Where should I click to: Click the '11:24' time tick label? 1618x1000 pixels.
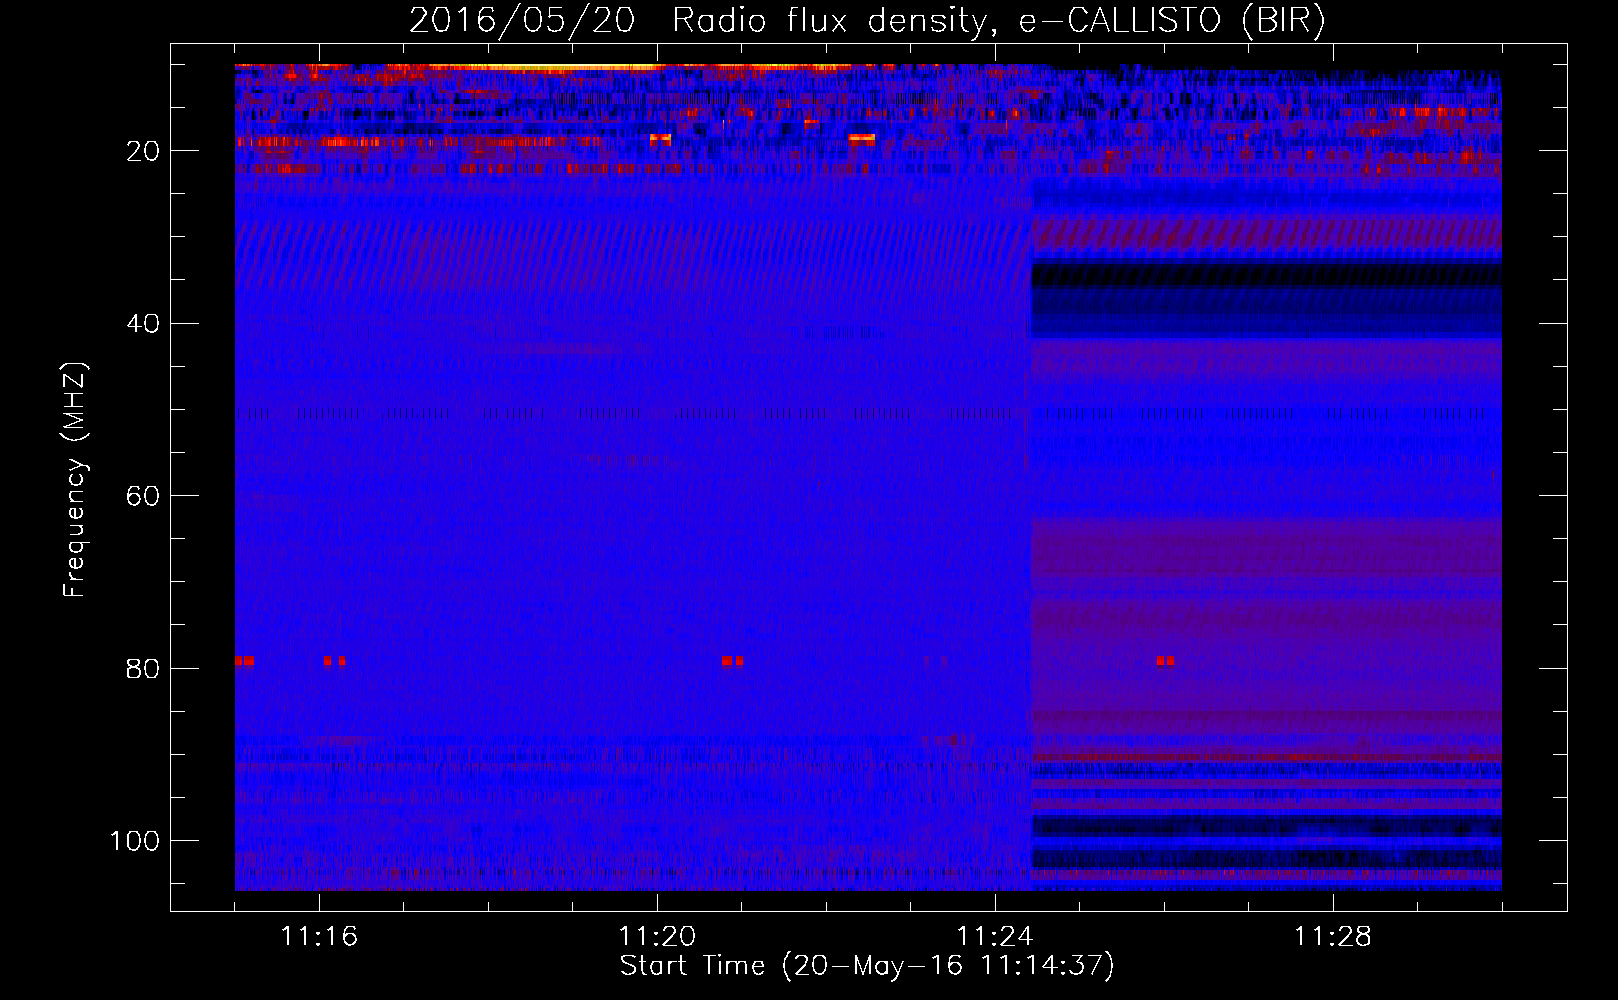pyautogui.click(x=995, y=937)
